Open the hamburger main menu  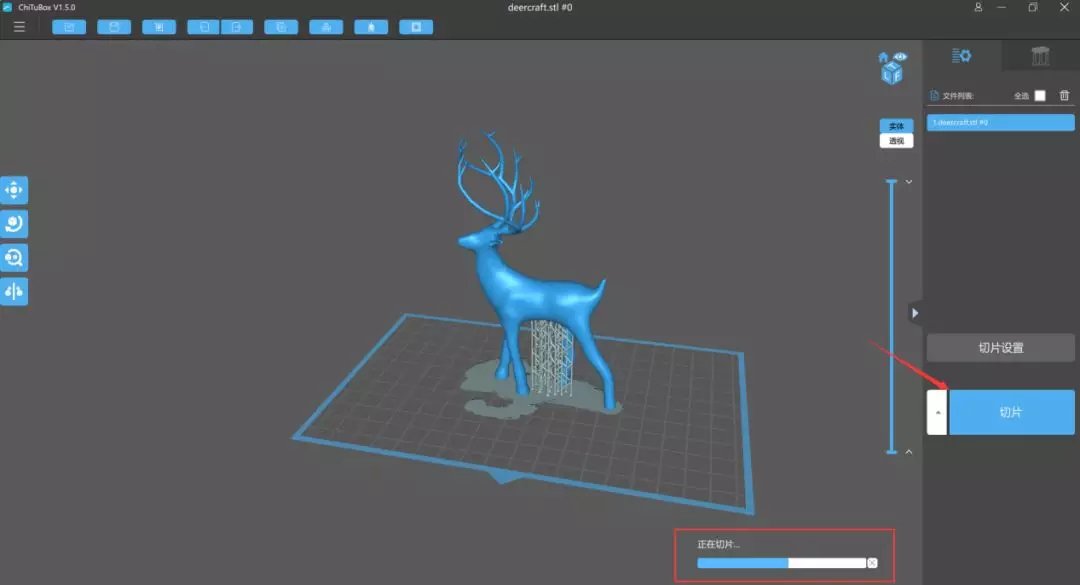(19, 27)
